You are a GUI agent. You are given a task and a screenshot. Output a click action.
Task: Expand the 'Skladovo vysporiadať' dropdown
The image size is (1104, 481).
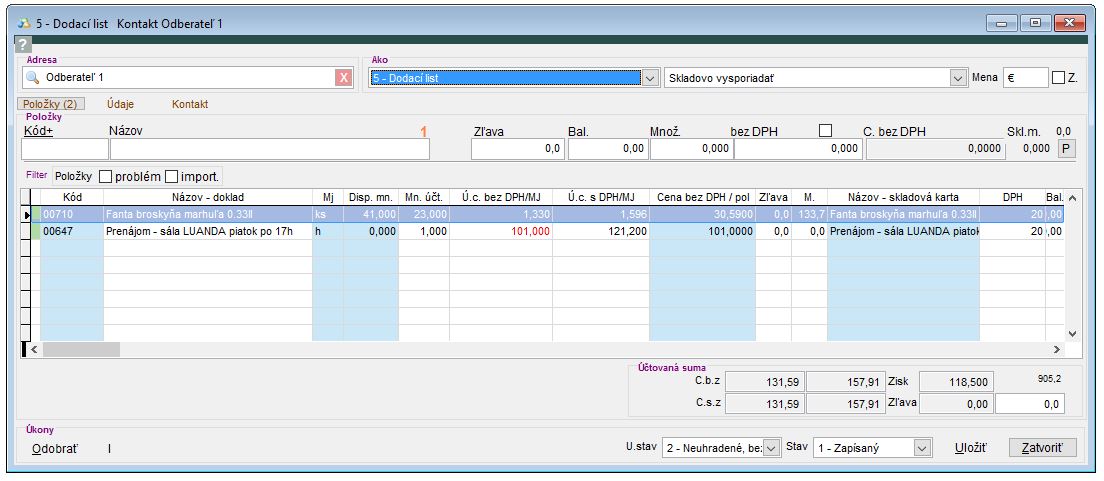click(x=956, y=78)
